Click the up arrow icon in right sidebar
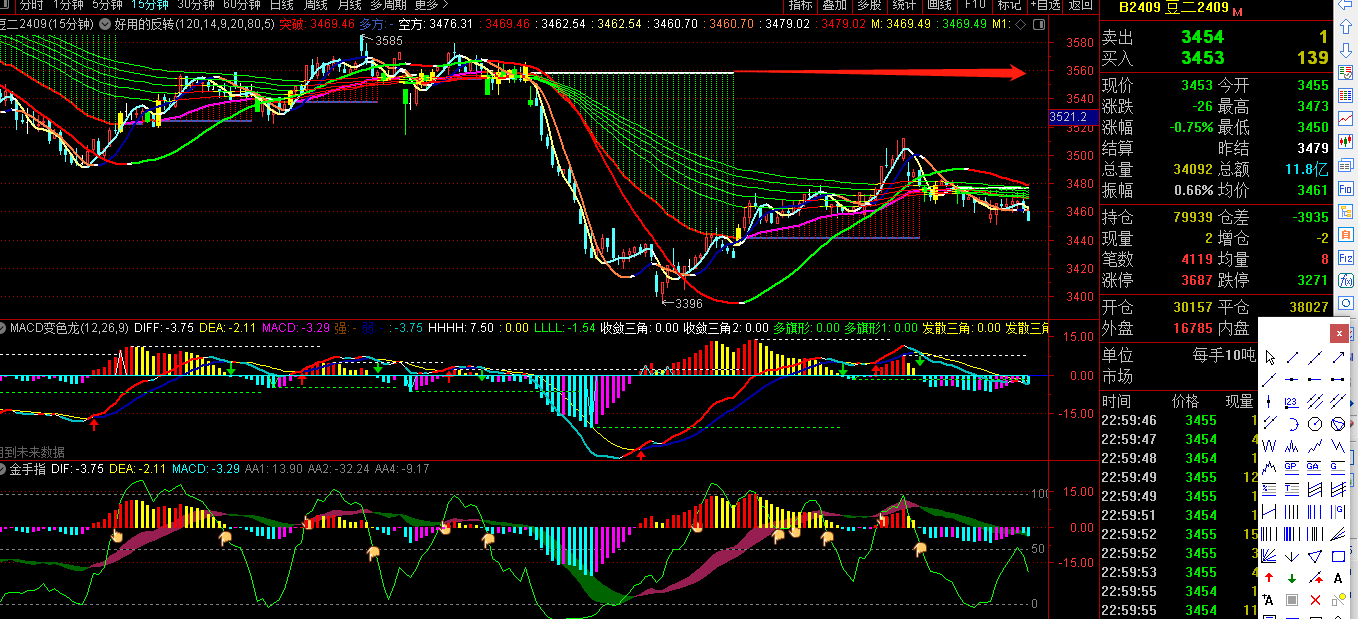This screenshot has height=619, width=1358. click(x=1346, y=26)
